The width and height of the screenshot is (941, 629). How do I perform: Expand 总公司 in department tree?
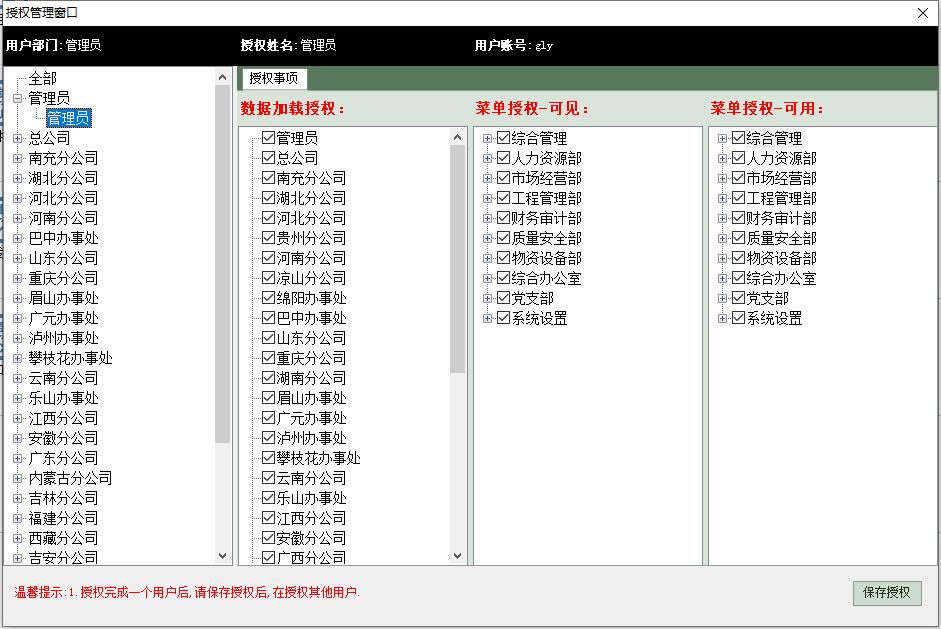17,138
